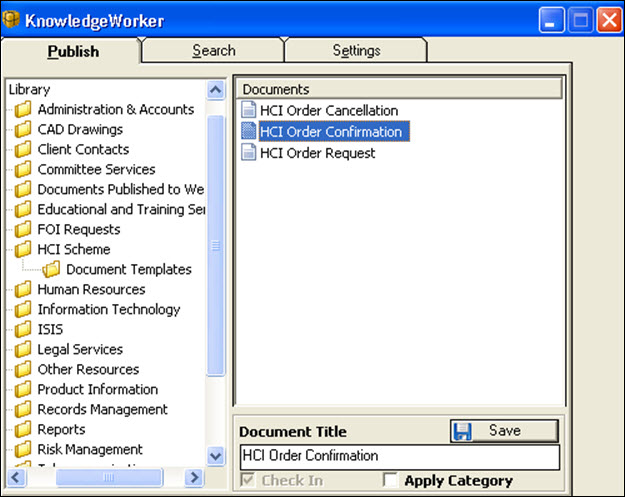Select the Legal Services folder label
The height and width of the screenshot is (497, 625).
coord(80,350)
